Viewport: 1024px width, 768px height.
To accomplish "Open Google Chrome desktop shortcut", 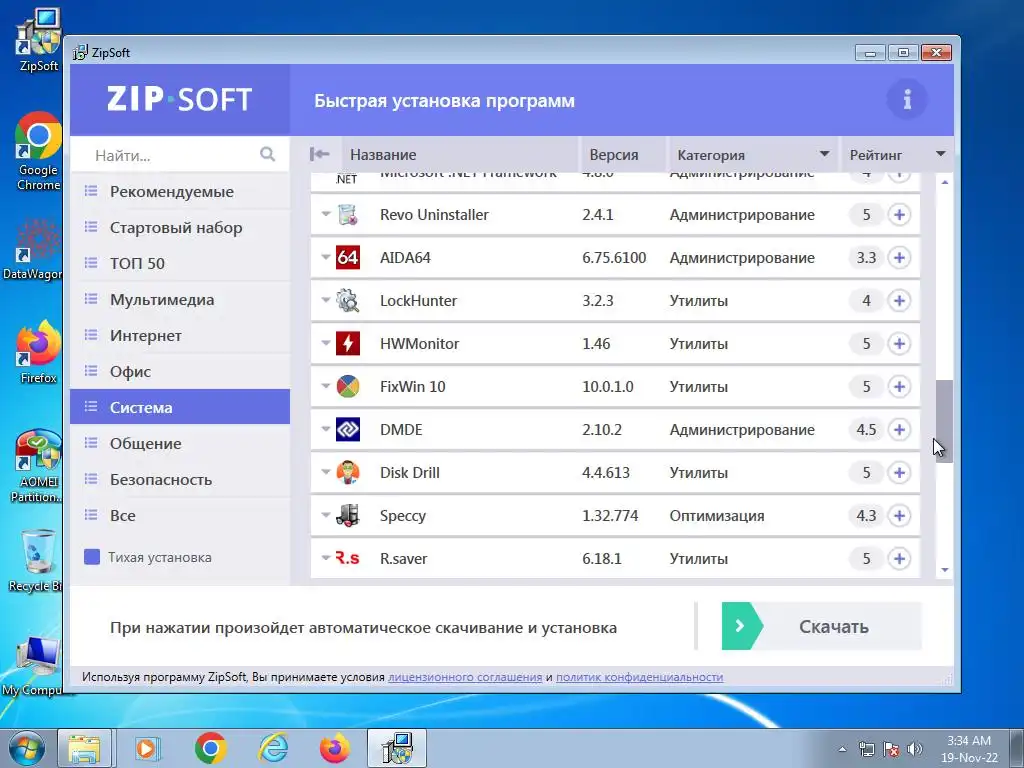I will [38, 152].
